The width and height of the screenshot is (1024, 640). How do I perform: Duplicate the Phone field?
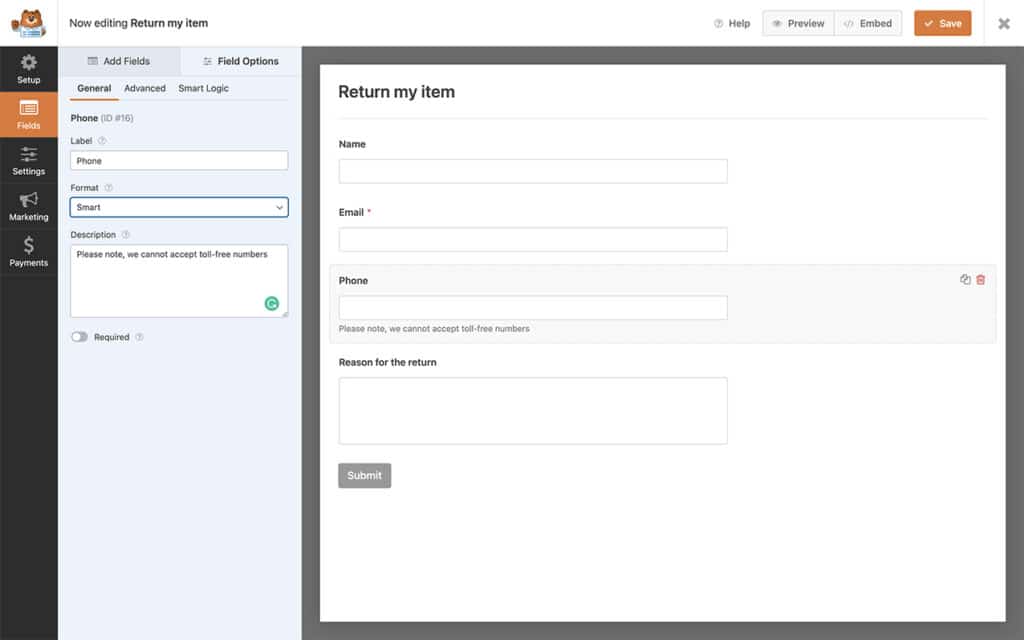click(x=963, y=280)
